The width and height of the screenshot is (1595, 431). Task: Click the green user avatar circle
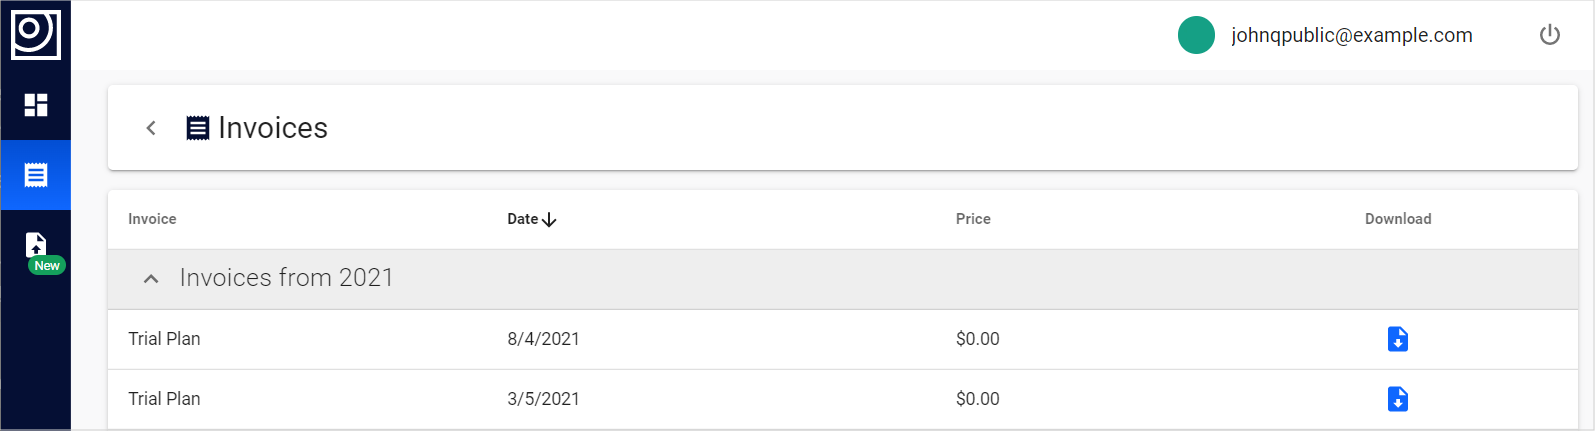(1196, 35)
